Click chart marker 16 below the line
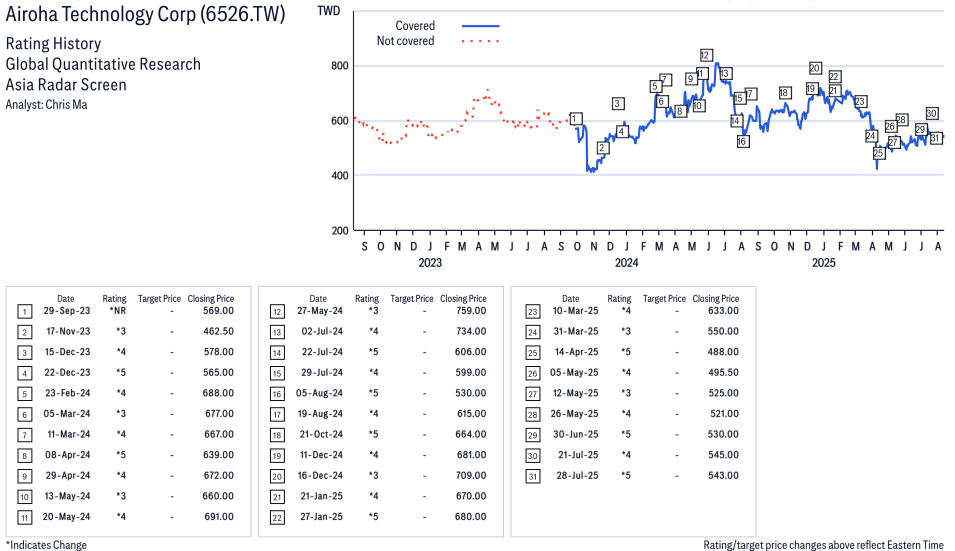This screenshot has height=551, width=955. click(742, 141)
